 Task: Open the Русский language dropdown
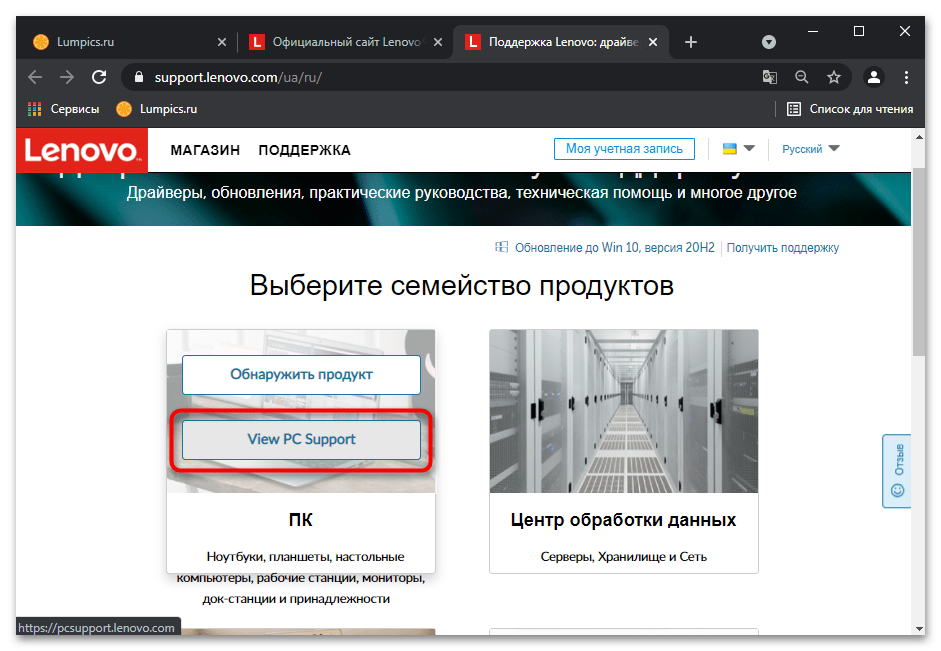click(x=810, y=149)
